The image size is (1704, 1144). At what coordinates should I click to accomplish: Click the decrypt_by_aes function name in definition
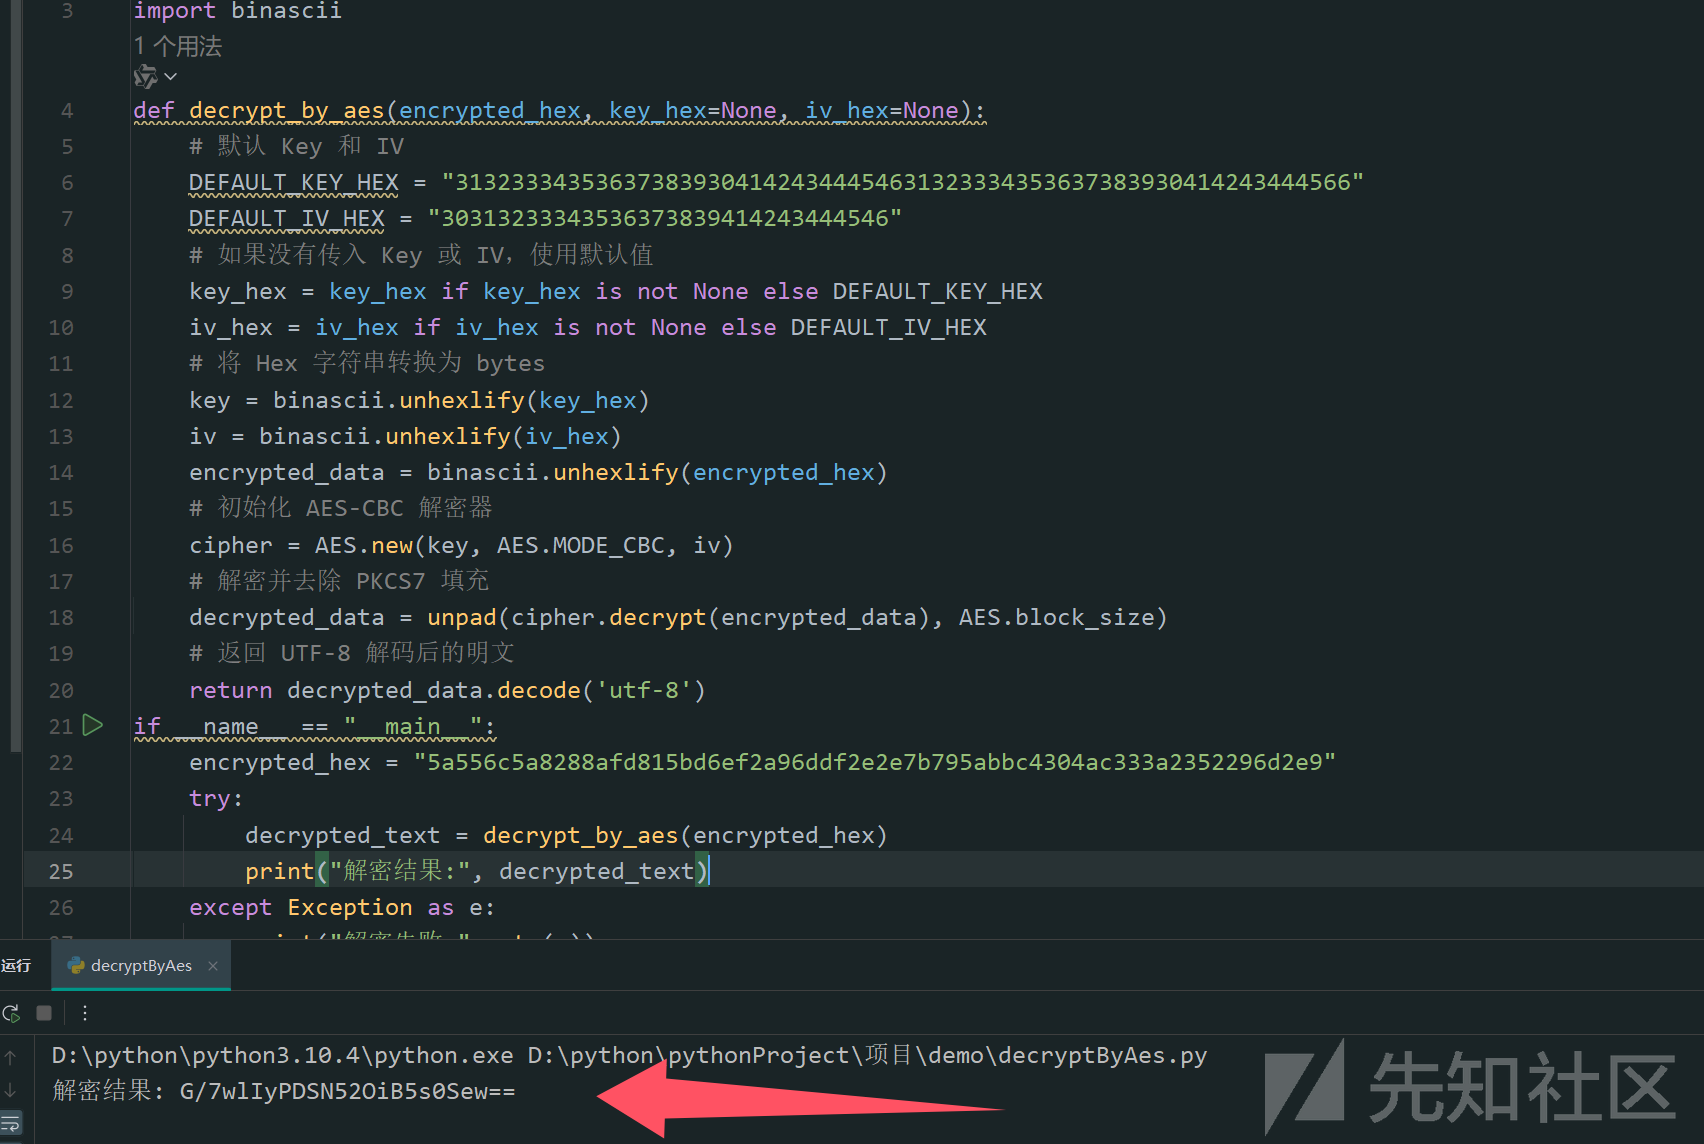point(286,111)
